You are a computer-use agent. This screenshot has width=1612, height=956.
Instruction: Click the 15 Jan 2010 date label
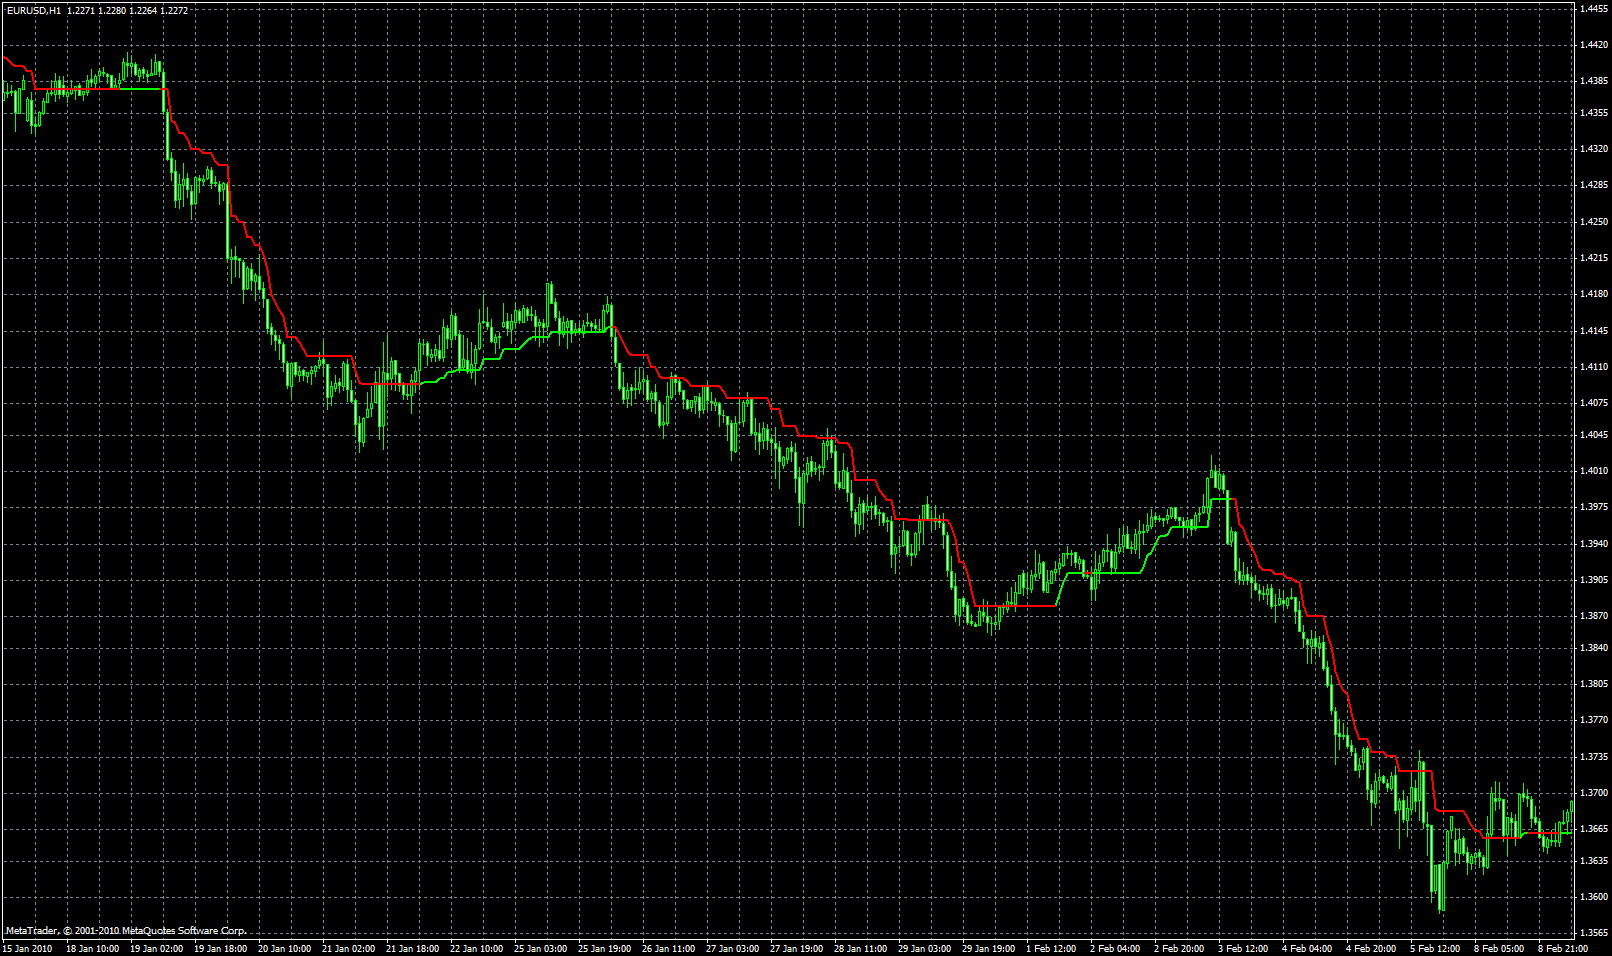[28, 948]
